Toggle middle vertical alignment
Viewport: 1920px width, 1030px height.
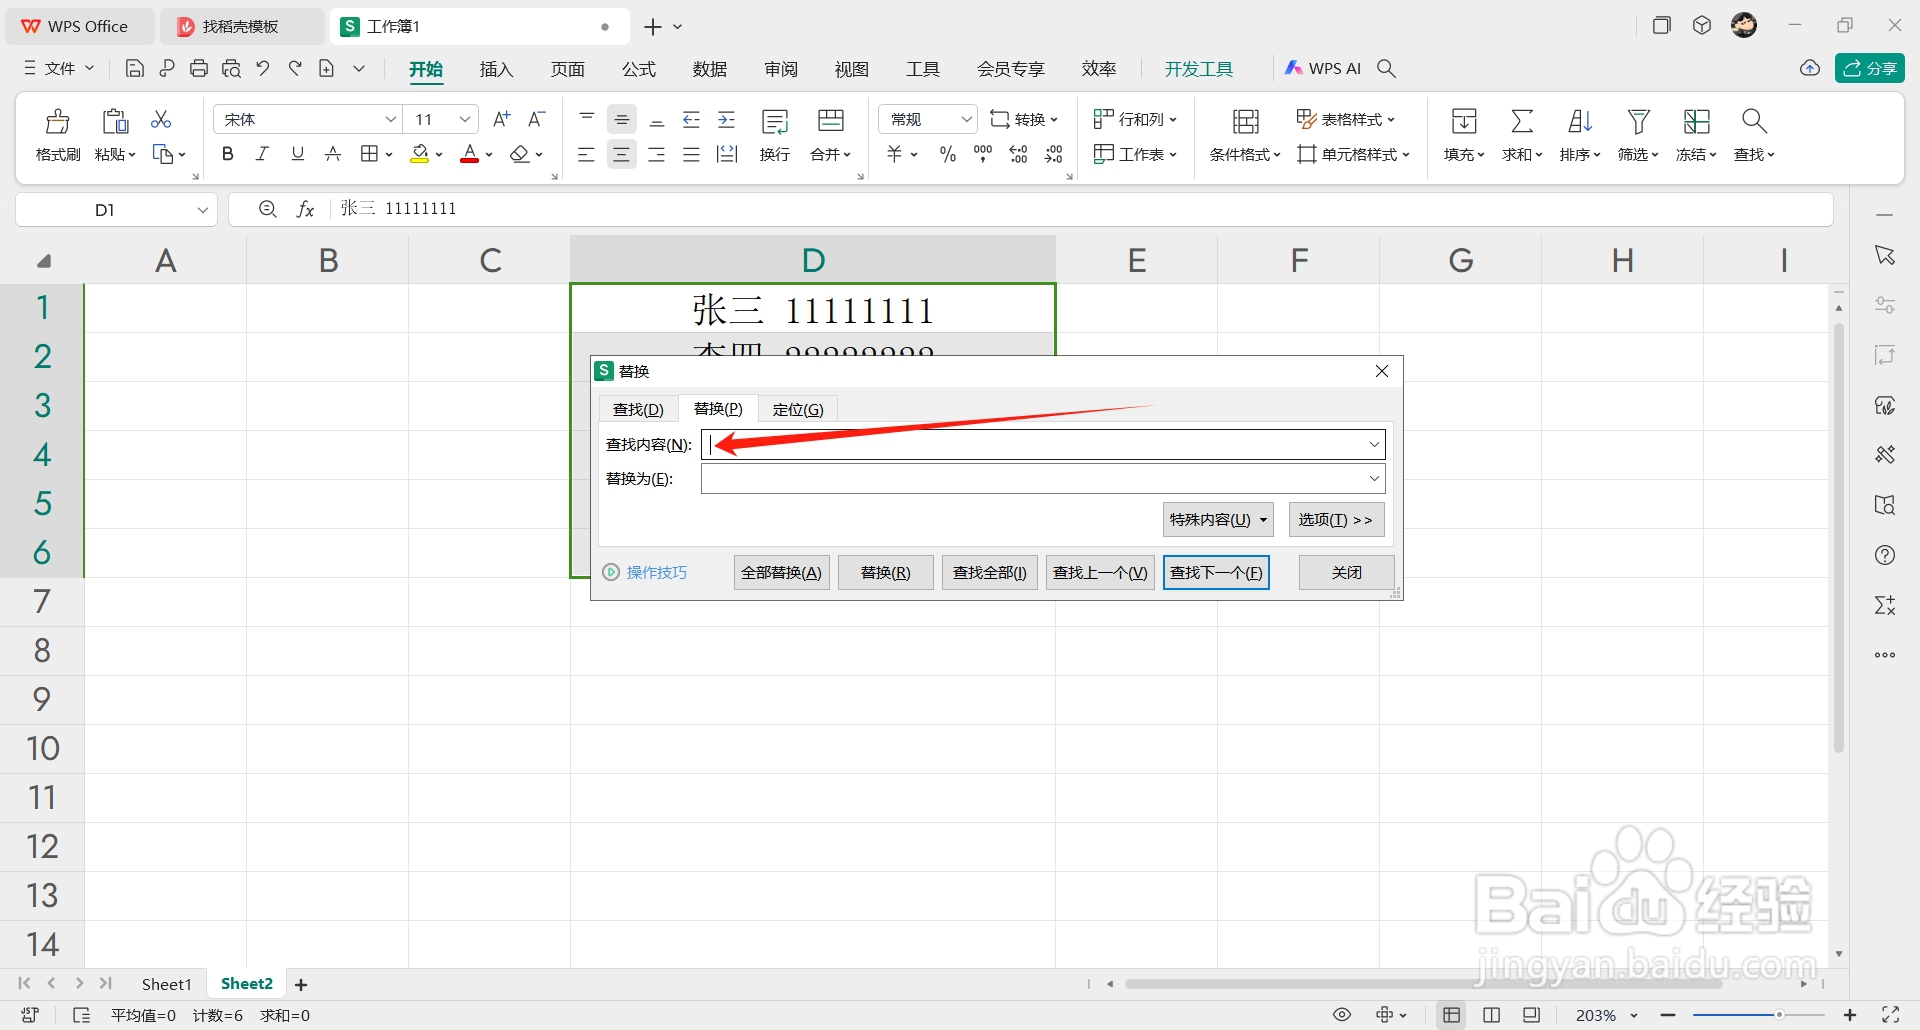(622, 120)
